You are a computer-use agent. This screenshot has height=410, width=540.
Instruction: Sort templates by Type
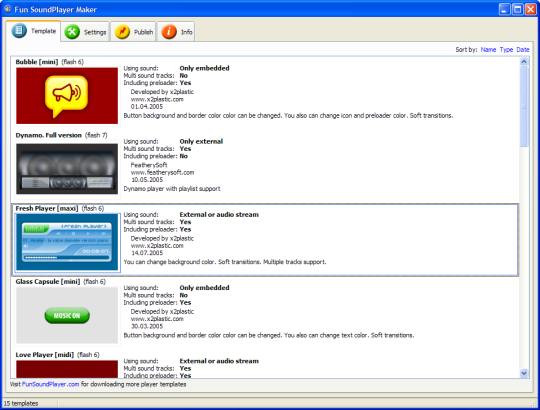506,50
